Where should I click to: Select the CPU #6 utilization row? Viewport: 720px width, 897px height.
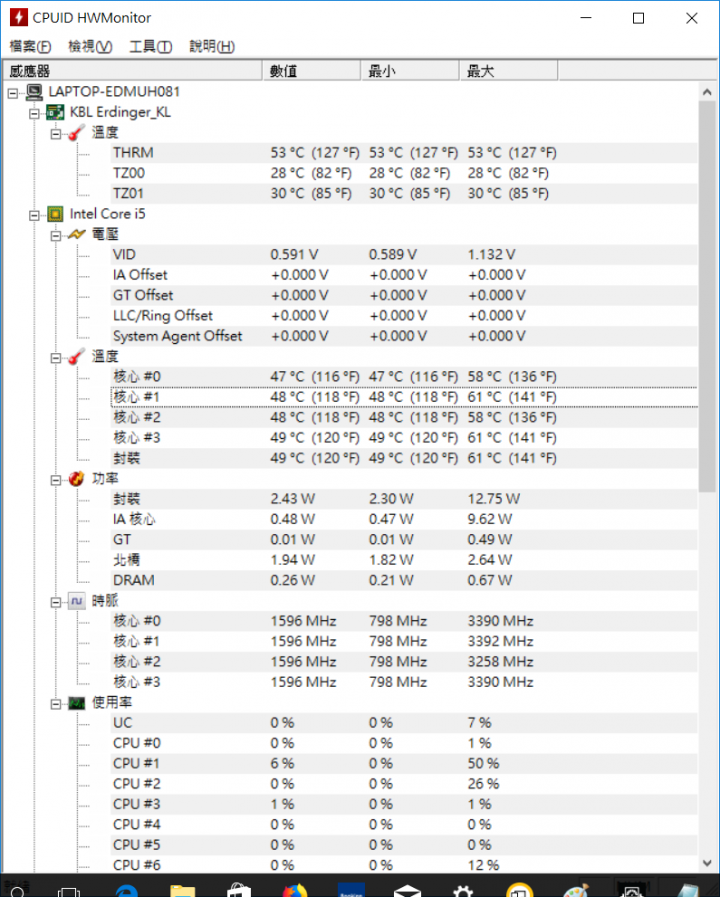(x=404, y=866)
